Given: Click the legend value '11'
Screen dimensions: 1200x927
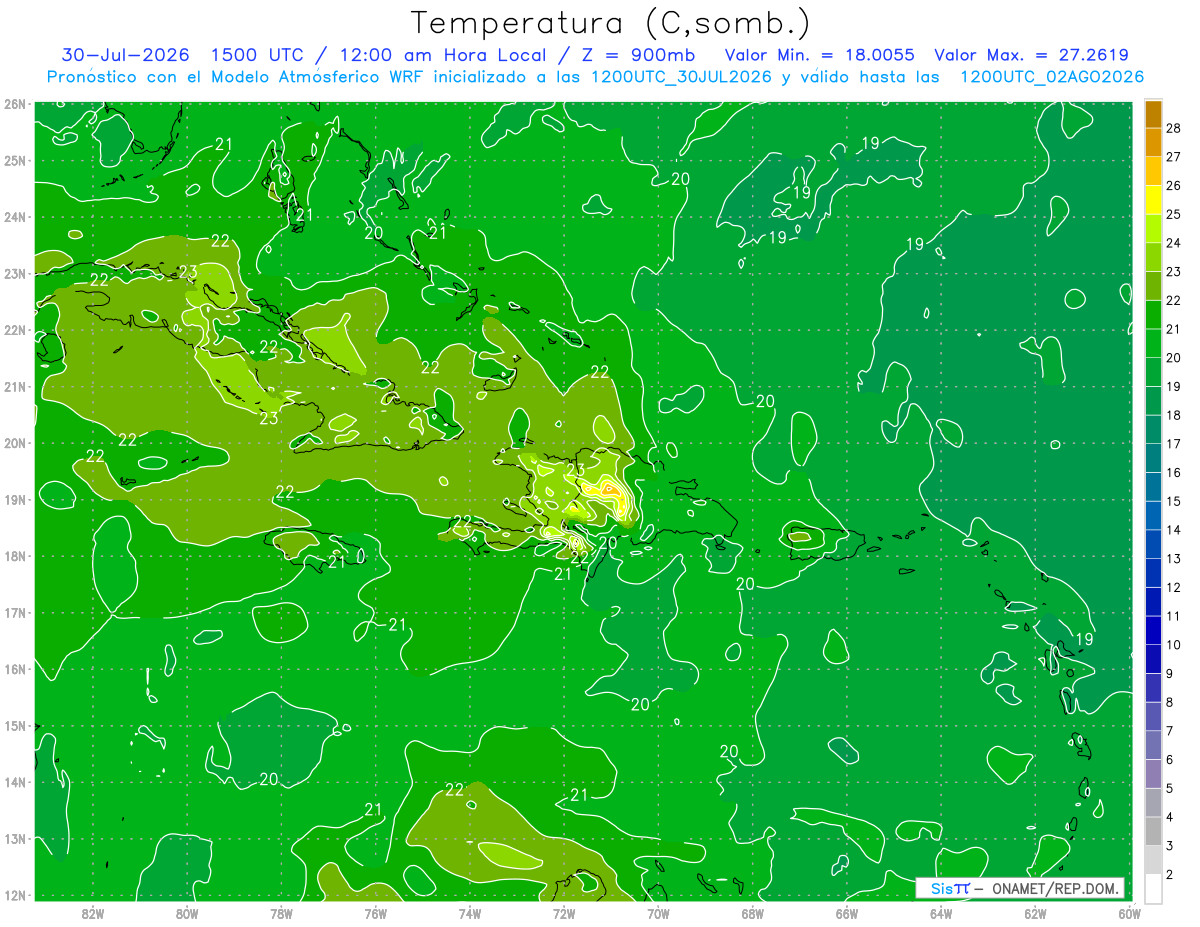Looking at the screenshot, I should point(1174,616).
